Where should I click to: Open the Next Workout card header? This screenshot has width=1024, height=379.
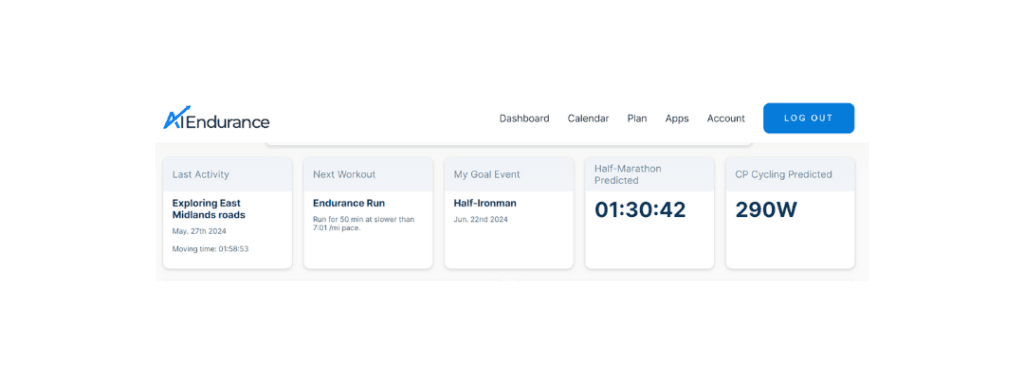tap(368, 174)
